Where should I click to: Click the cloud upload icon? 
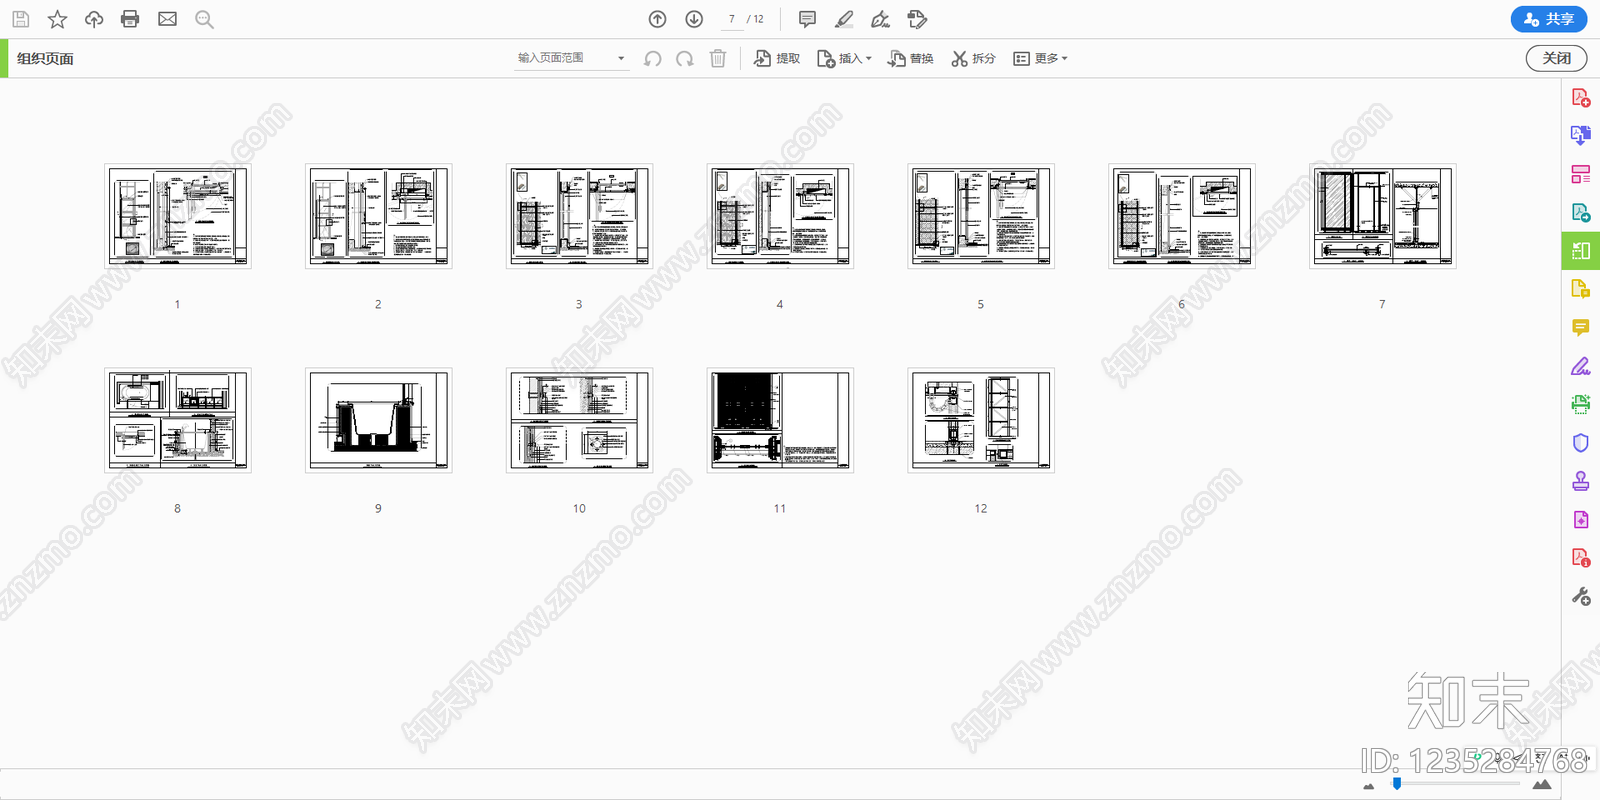pyautogui.click(x=94, y=19)
